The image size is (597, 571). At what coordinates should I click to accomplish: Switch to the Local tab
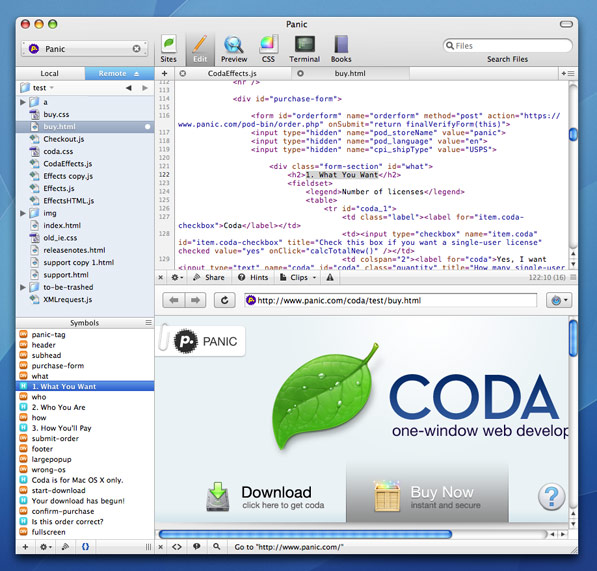click(50, 73)
